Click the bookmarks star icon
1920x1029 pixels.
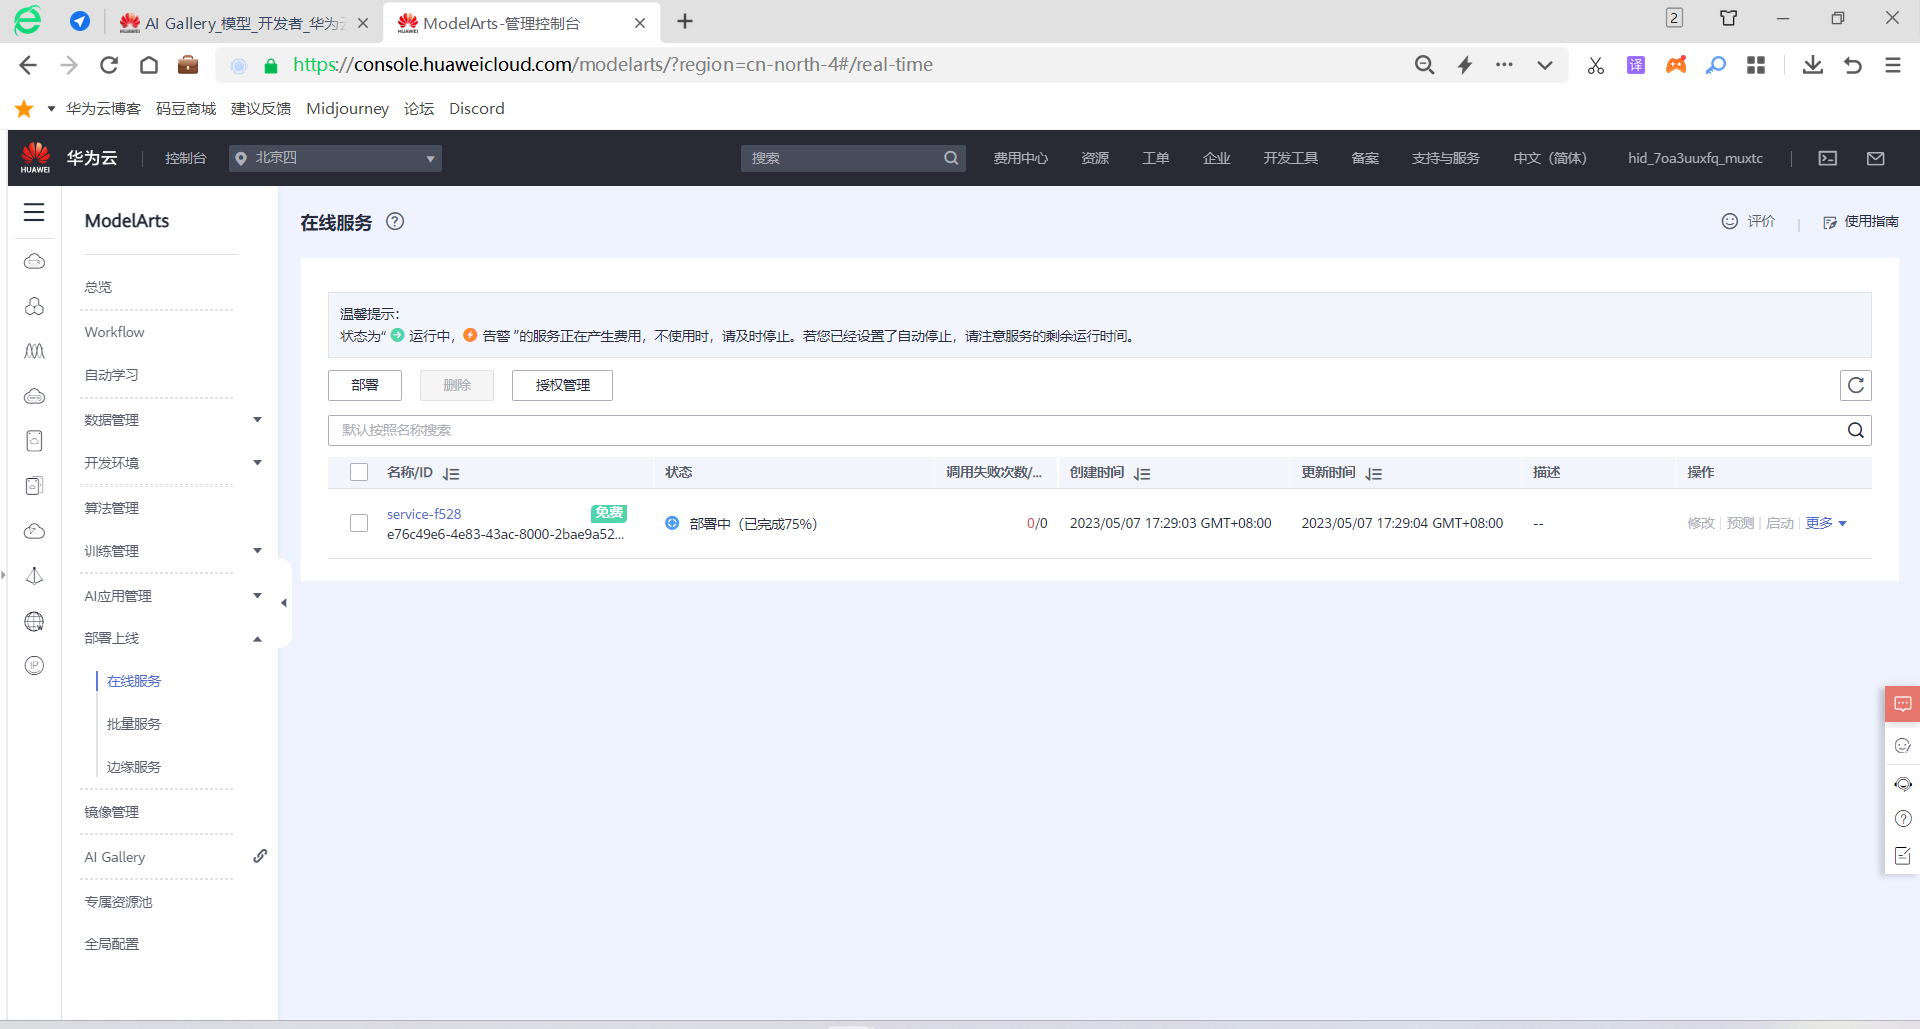[24, 108]
